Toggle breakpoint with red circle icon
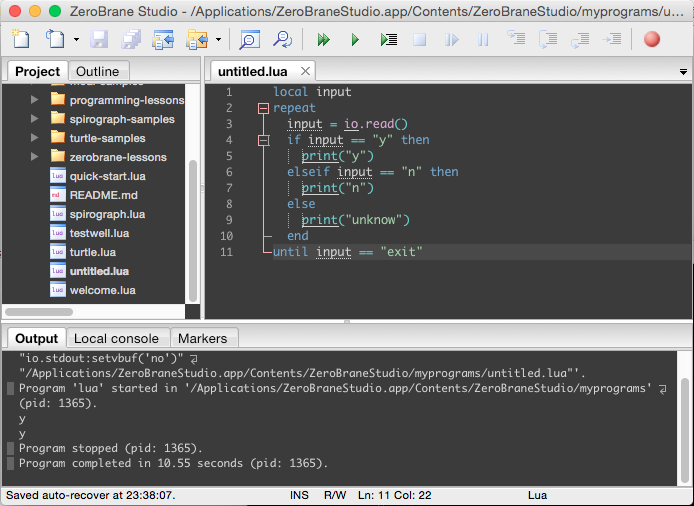Viewport: 694px width, 506px height. coord(652,39)
